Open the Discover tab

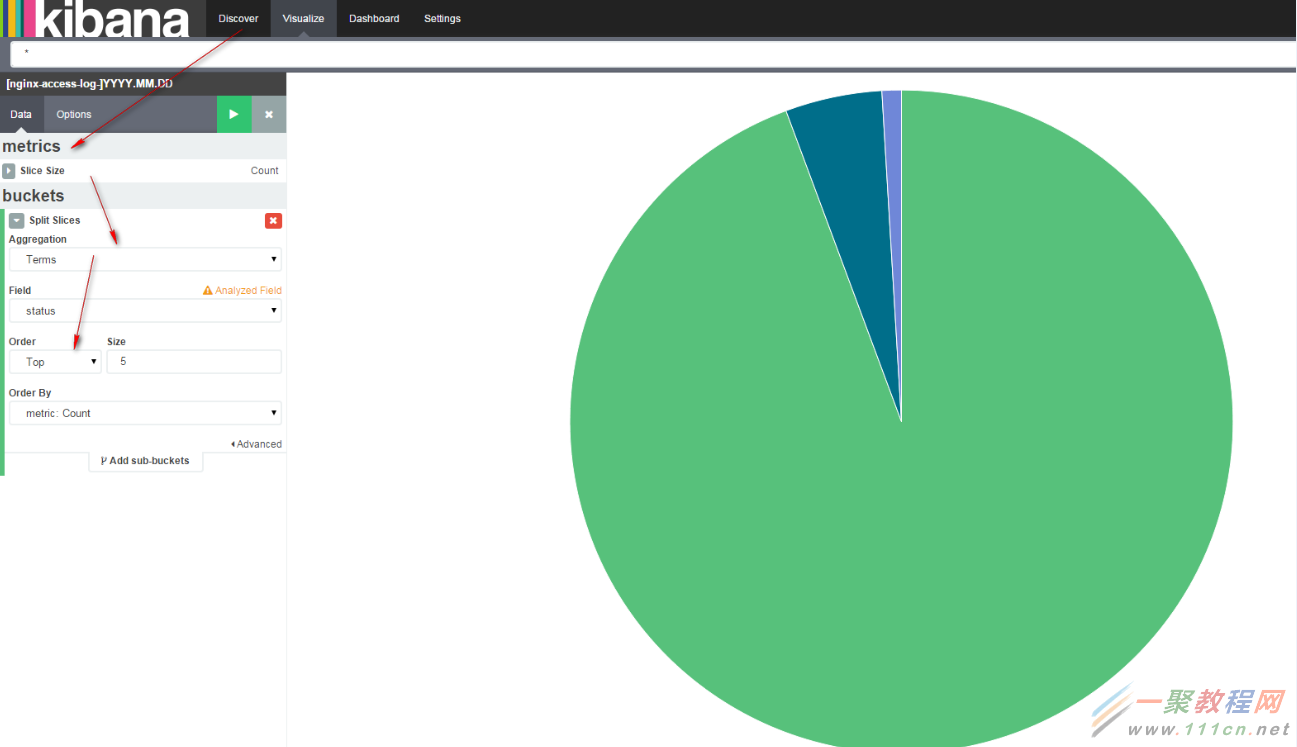(x=238, y=18)
